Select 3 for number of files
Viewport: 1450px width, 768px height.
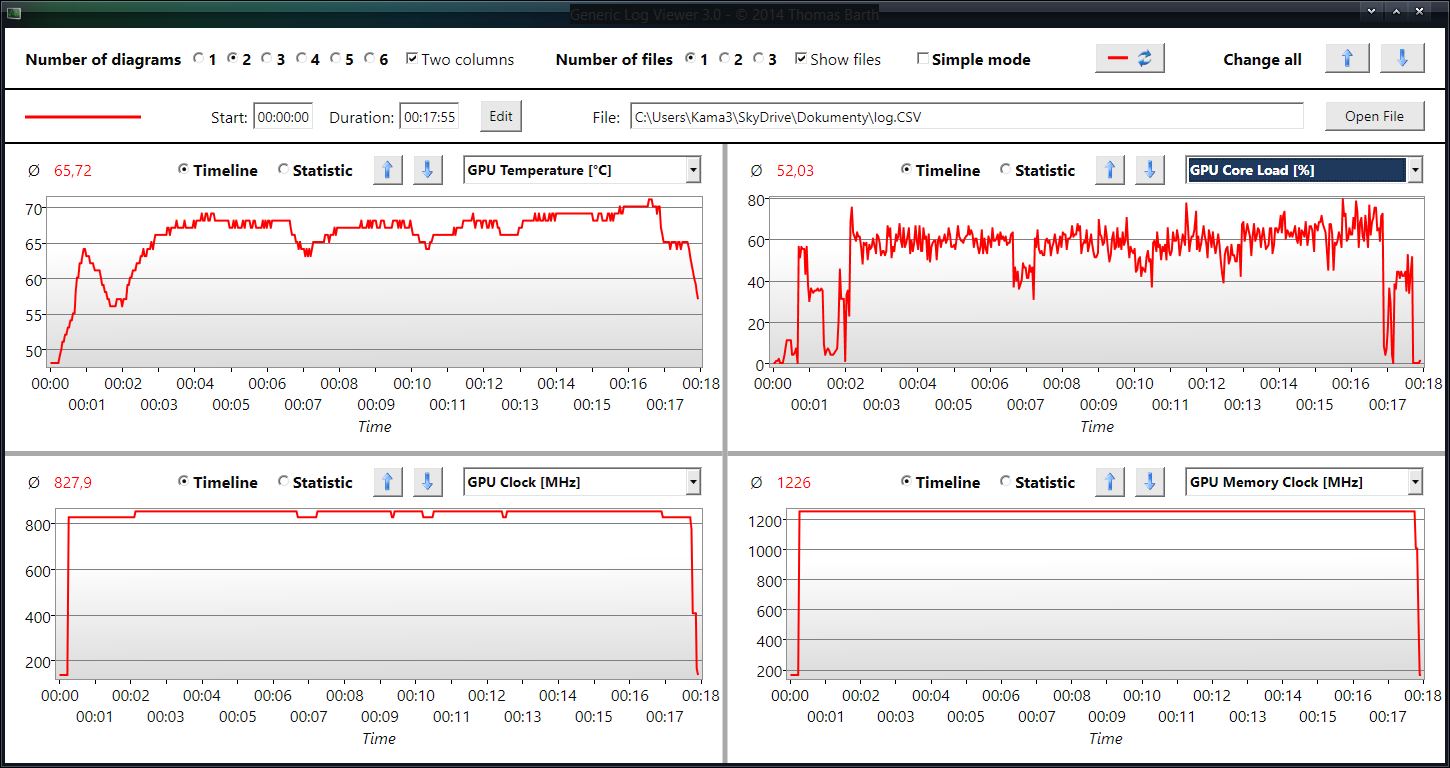pyautogui.click(x=759, y=59)
